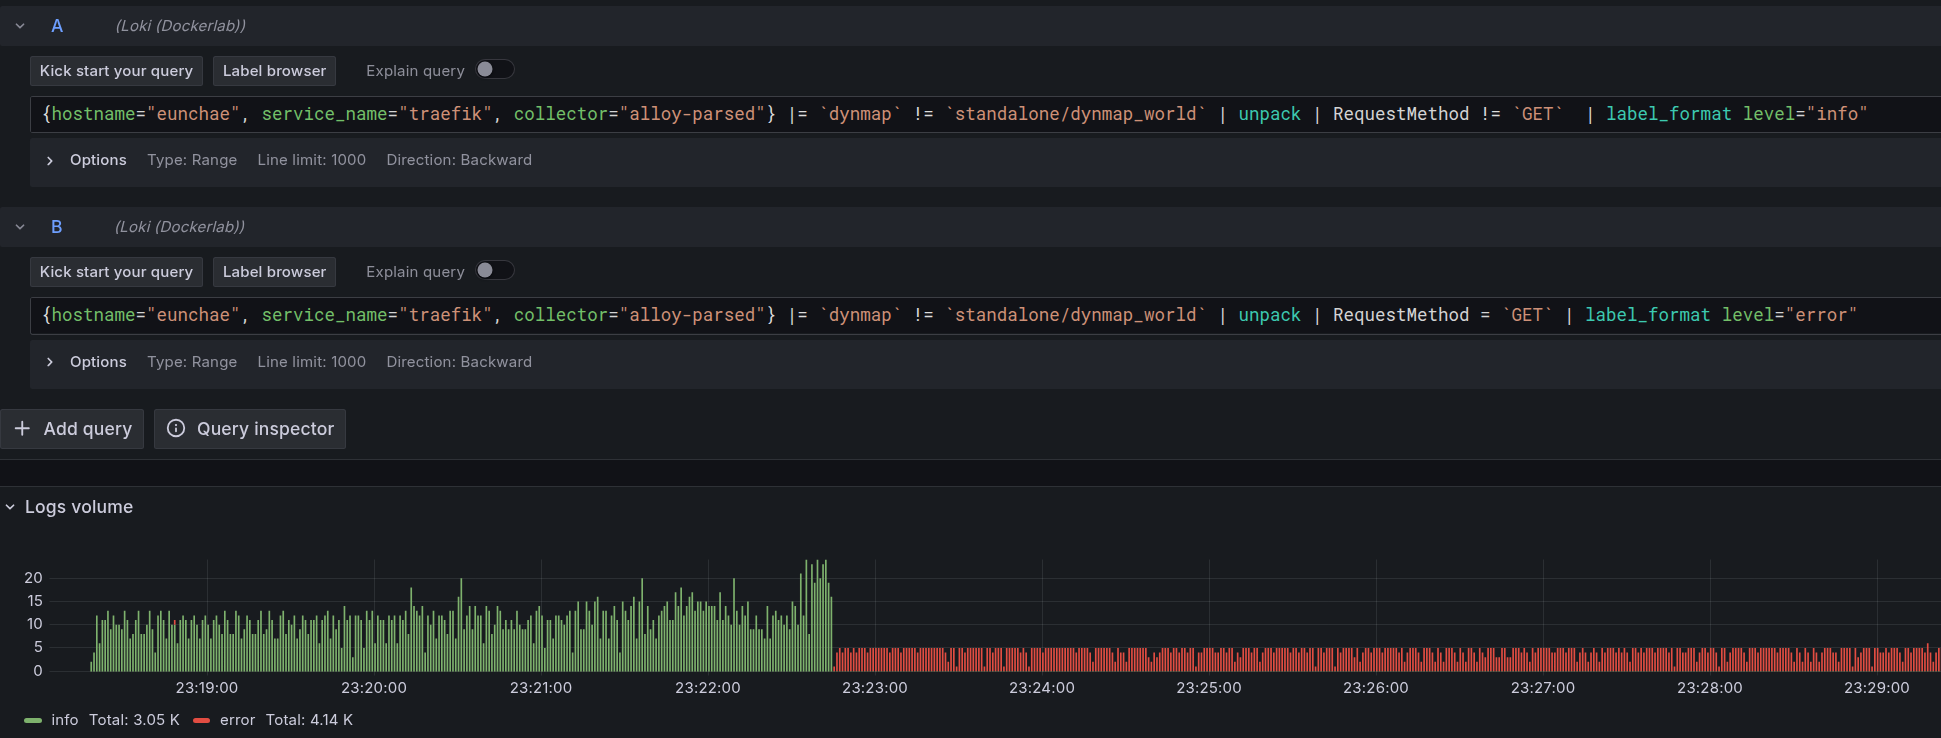
Task: Click red error legend color swatch
Action: click(201, 720)
